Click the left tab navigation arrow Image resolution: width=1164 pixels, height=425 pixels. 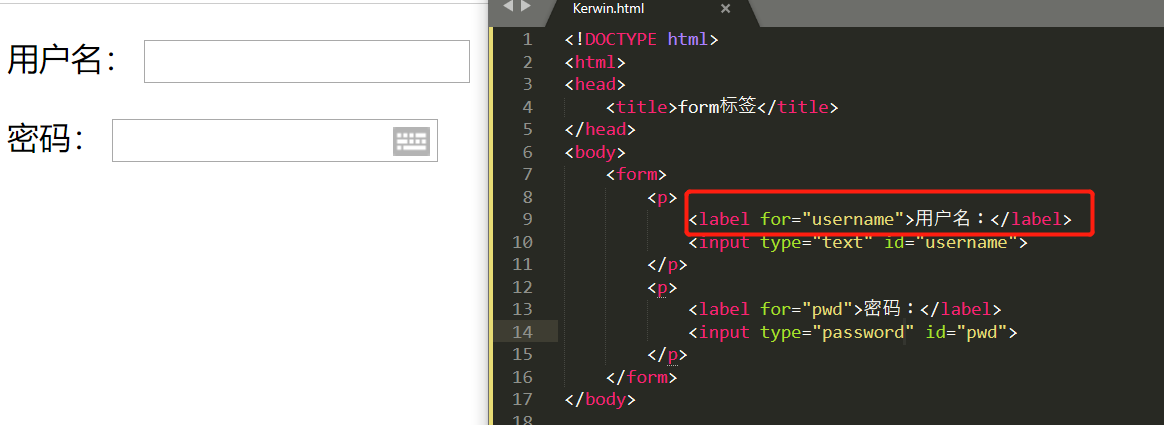[x=509, y=7]
